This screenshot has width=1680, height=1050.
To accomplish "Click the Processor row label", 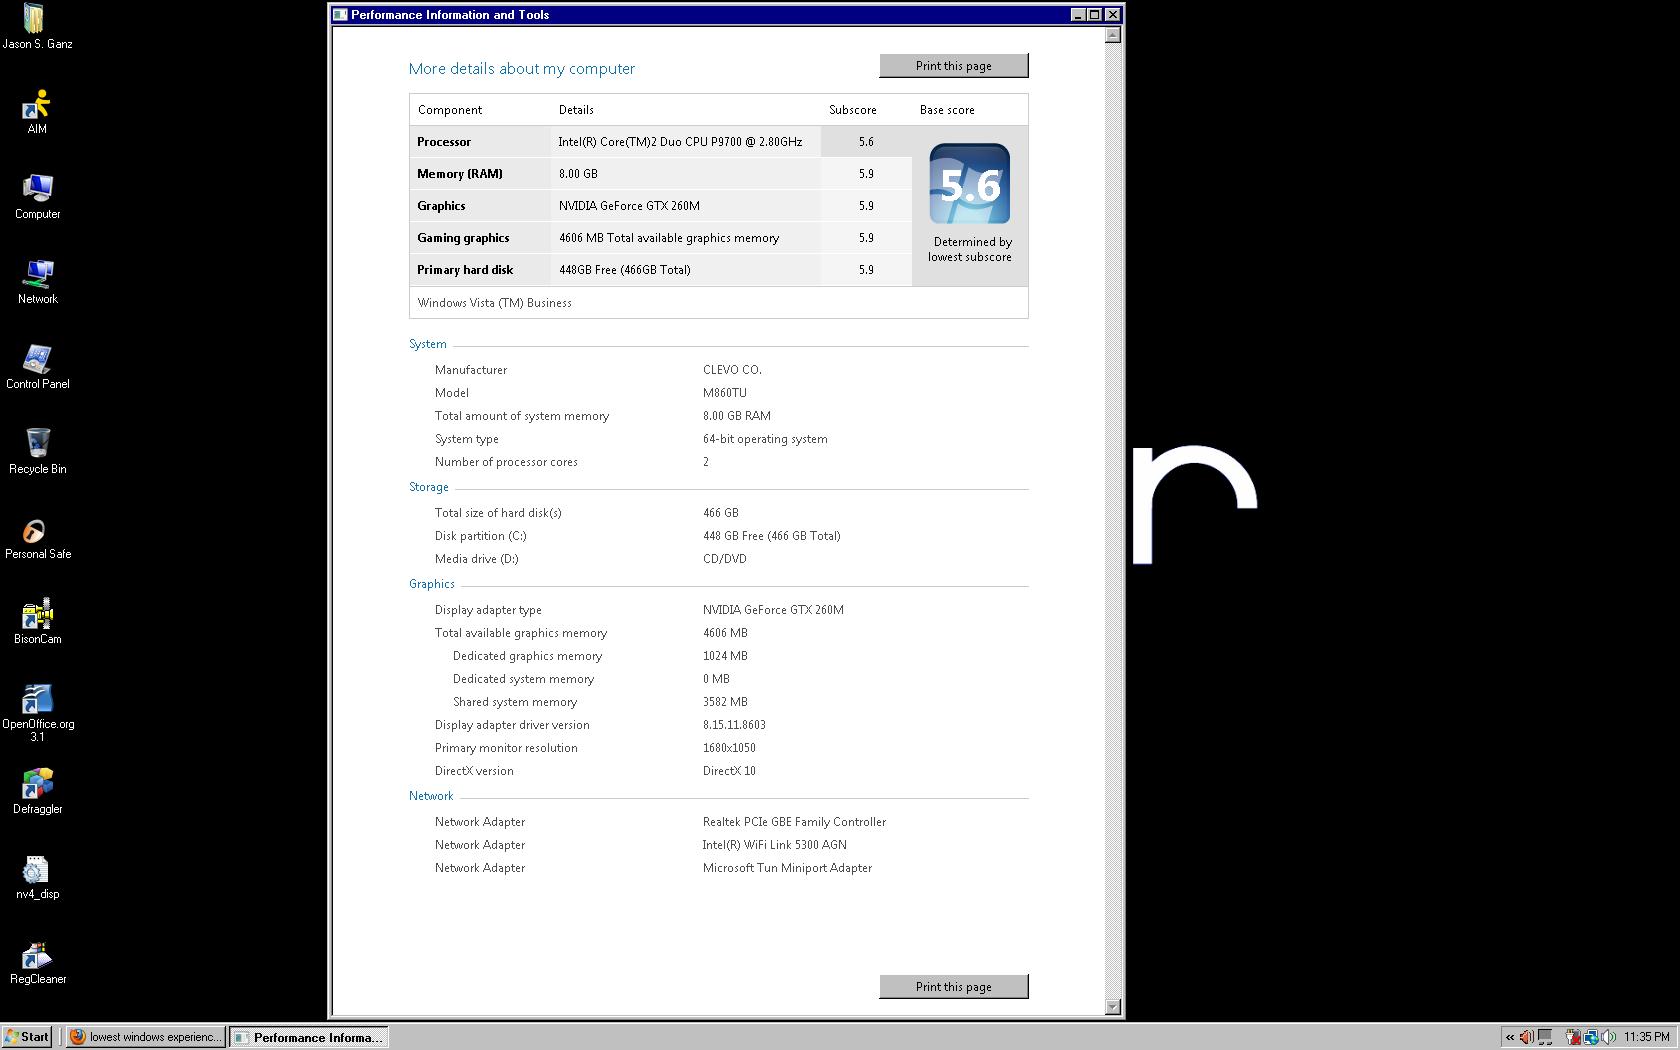I will click(x=444, y=142).
